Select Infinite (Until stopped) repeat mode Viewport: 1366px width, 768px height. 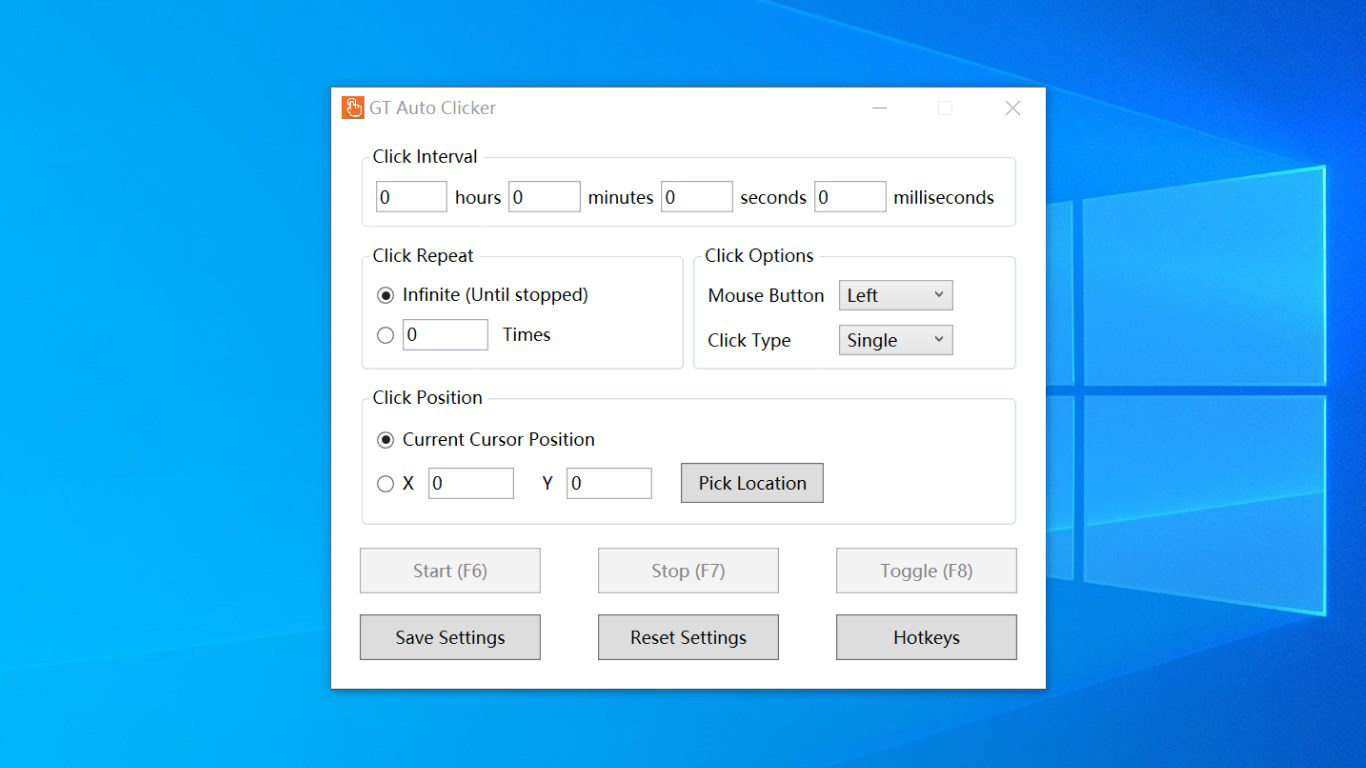(385, 294)
